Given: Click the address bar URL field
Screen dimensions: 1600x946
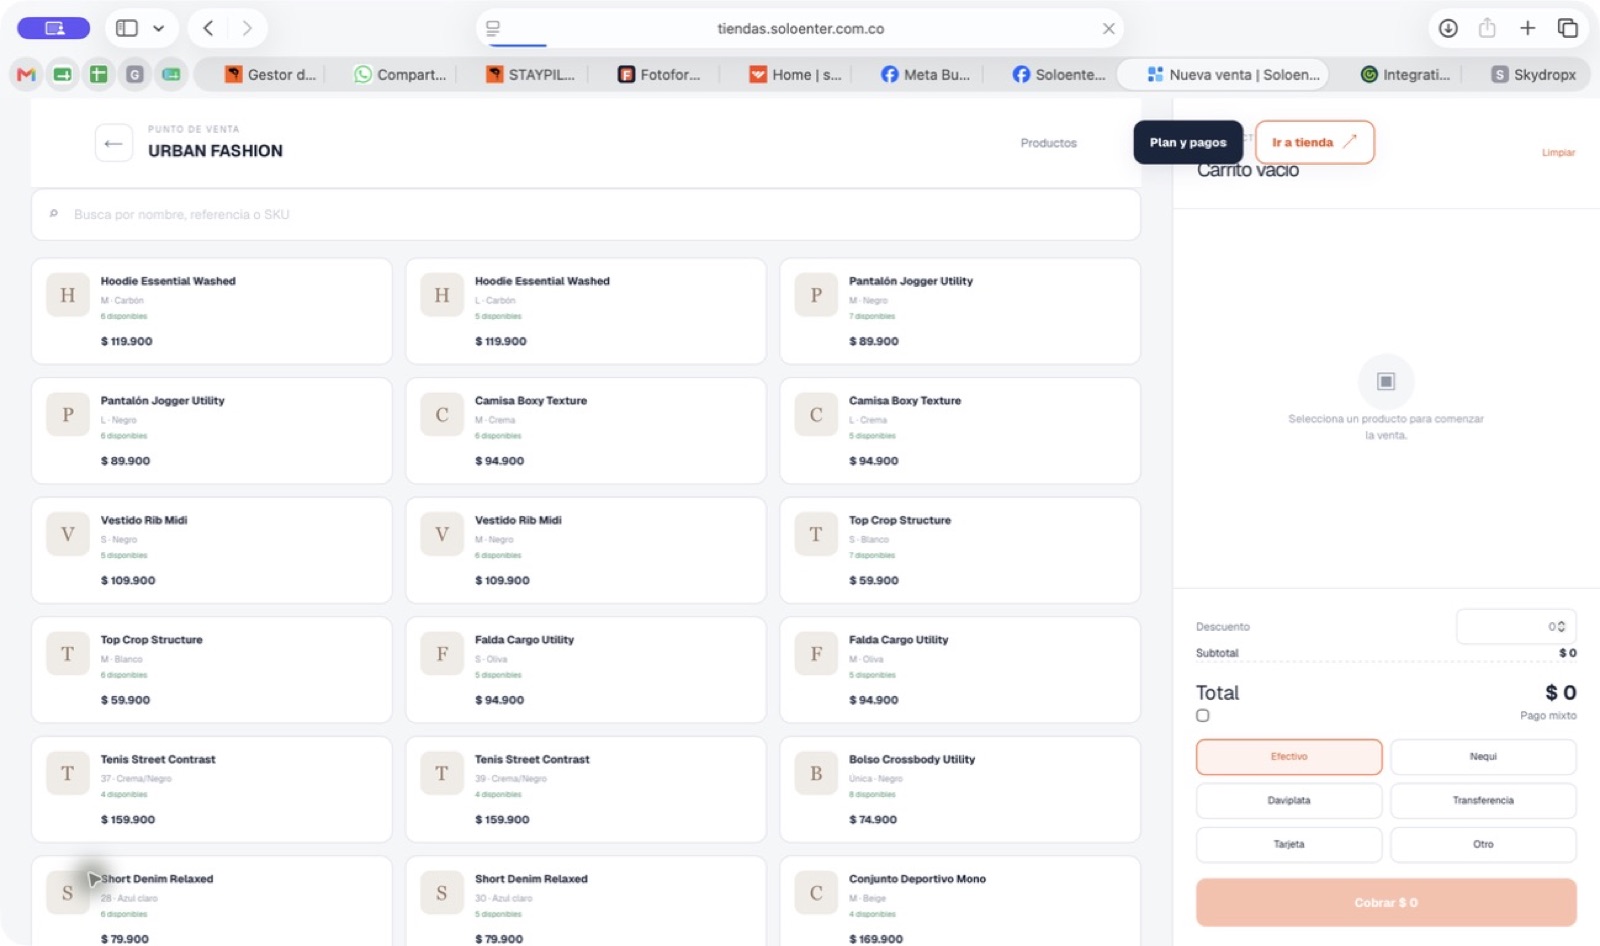Looking at the screenshot, I should 800,28.
